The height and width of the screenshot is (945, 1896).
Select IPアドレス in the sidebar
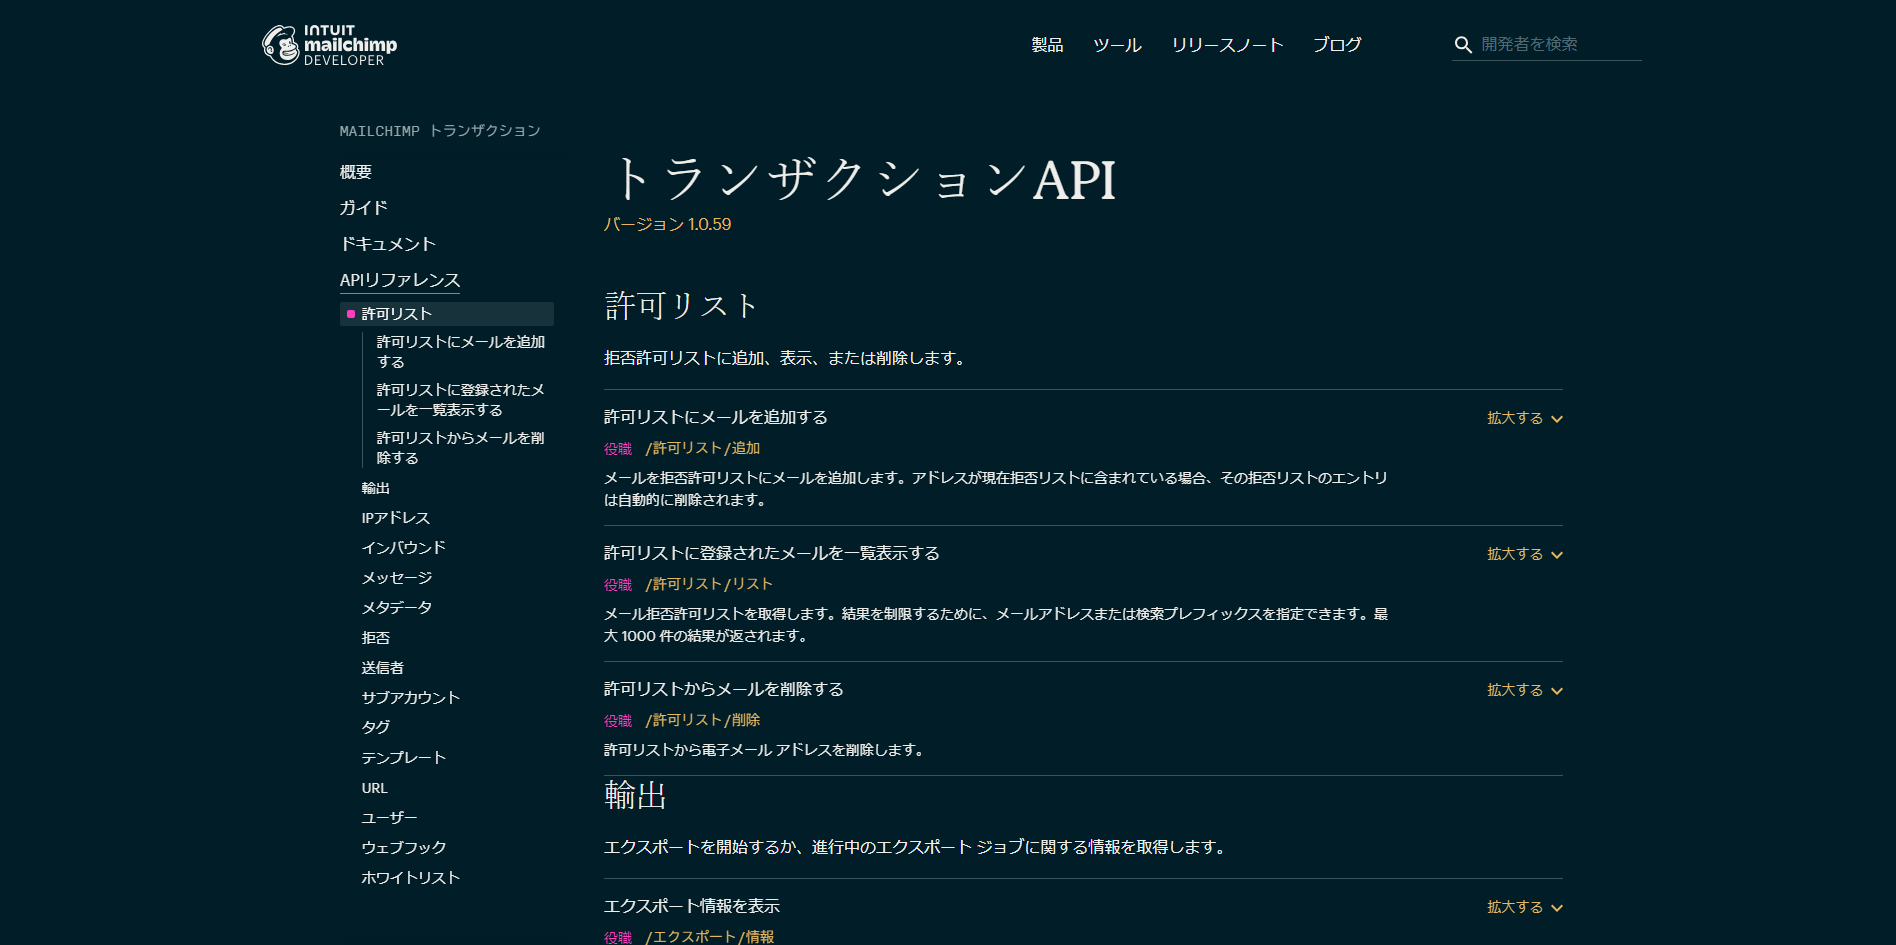(x=396, y=518)
